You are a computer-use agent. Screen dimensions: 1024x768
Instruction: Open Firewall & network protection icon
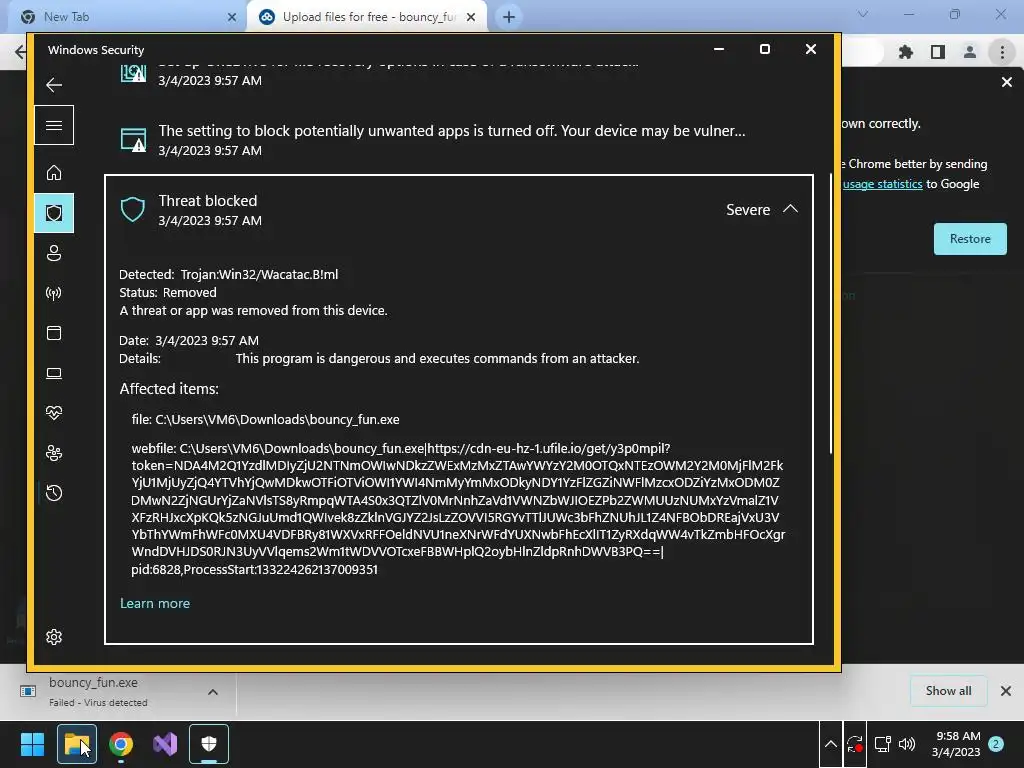[x=54, y=293]
